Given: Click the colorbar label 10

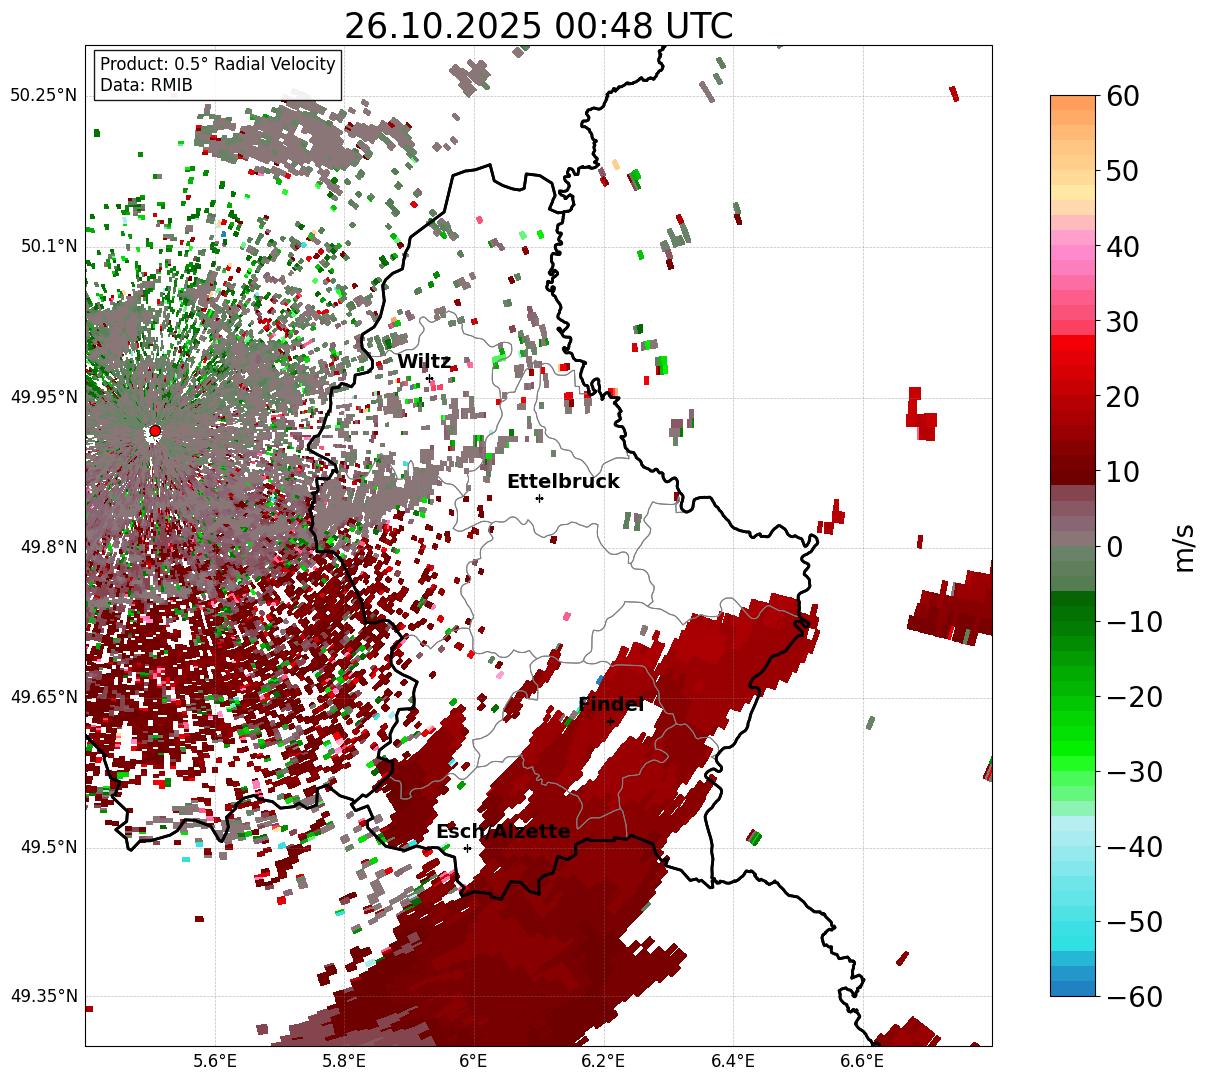Looking at the screenshot, I should tap(1122, 472).
